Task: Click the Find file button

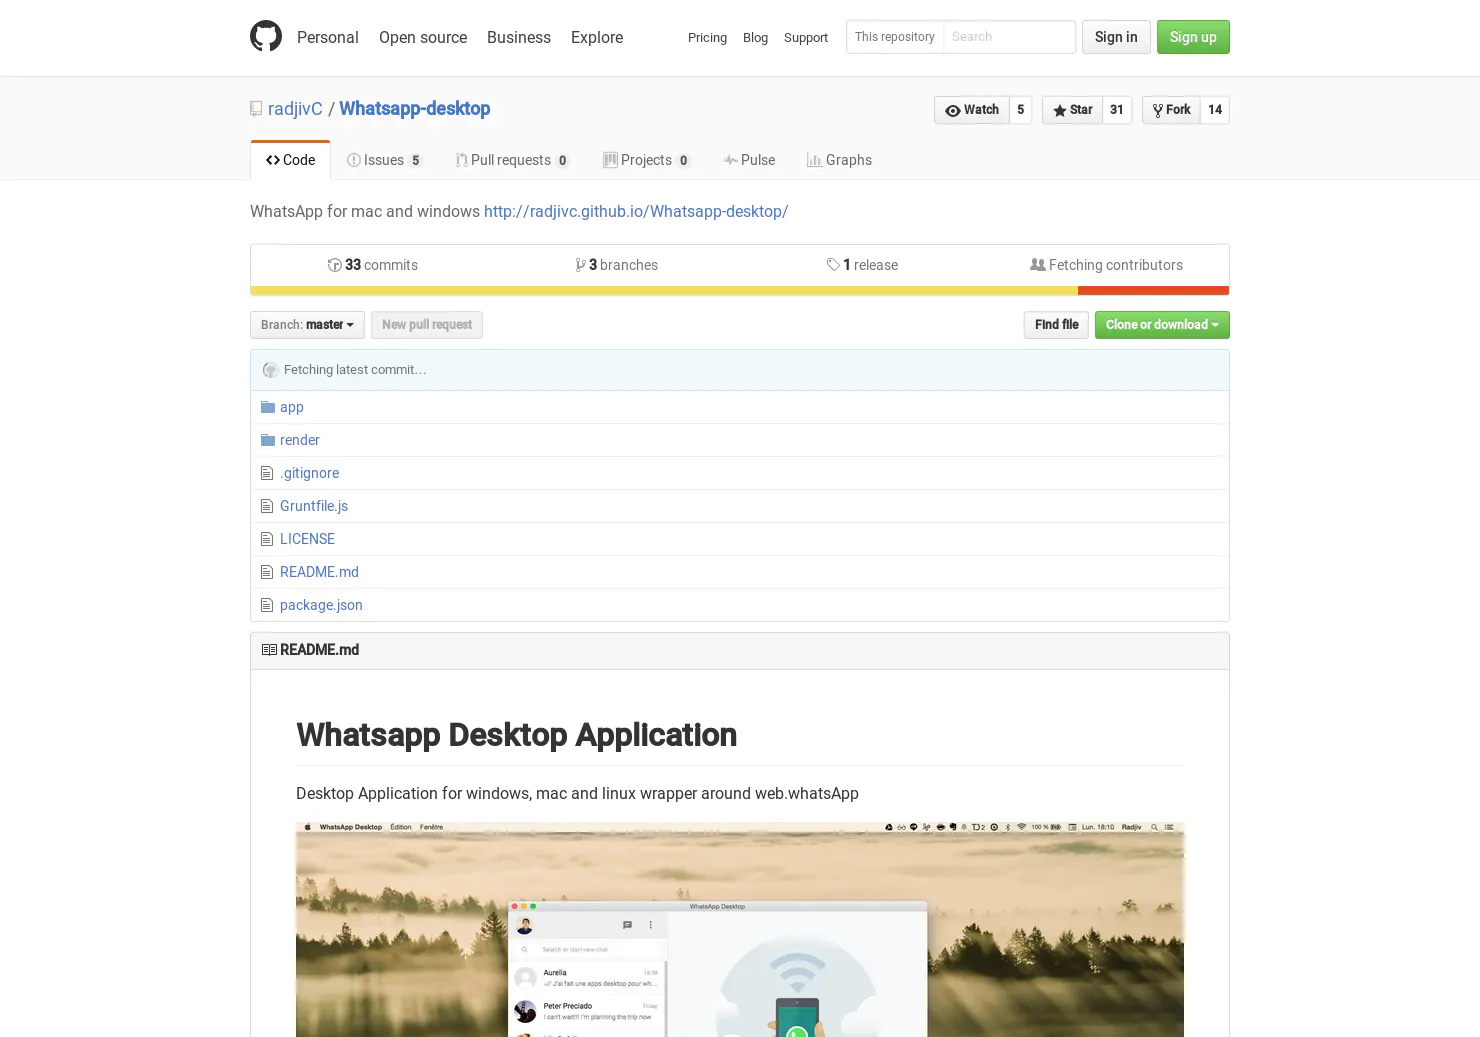Action: [1056, 325]
